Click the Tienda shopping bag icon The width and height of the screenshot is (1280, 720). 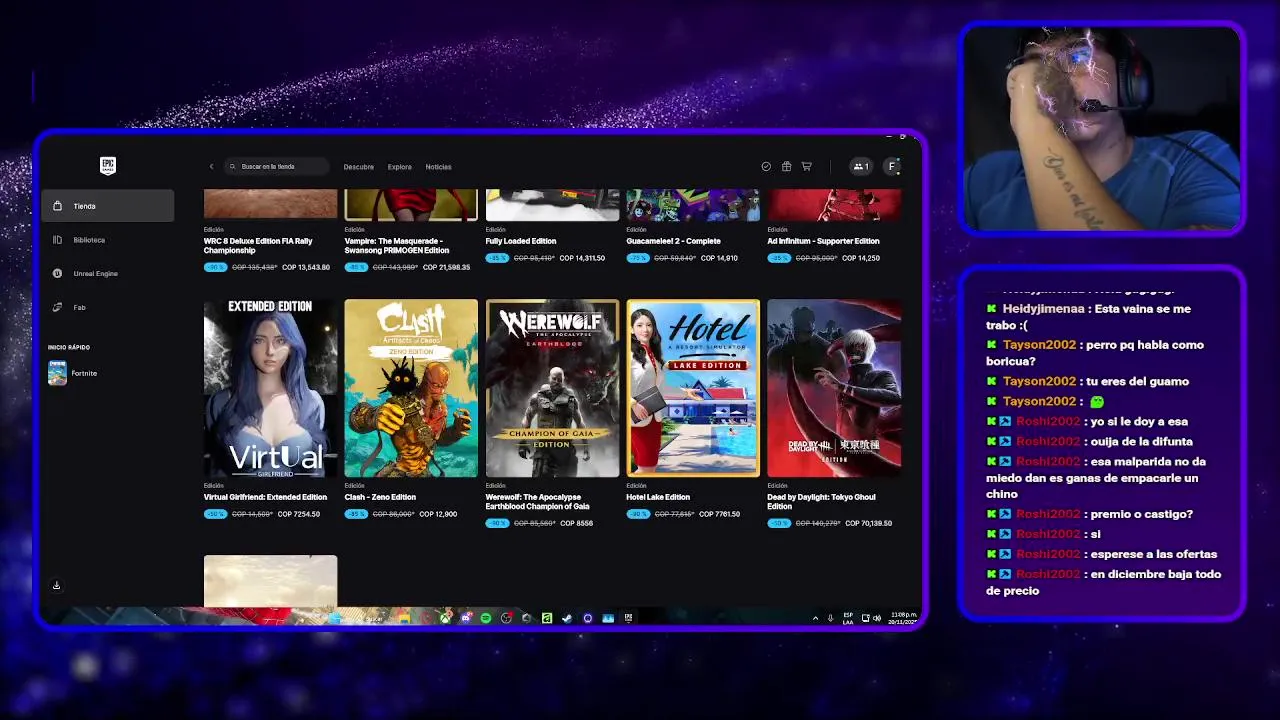pyautogui.click(x=57, y=206)
